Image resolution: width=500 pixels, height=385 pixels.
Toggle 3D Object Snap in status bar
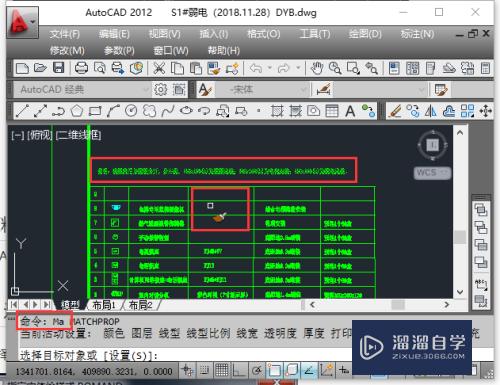point(292,370)
